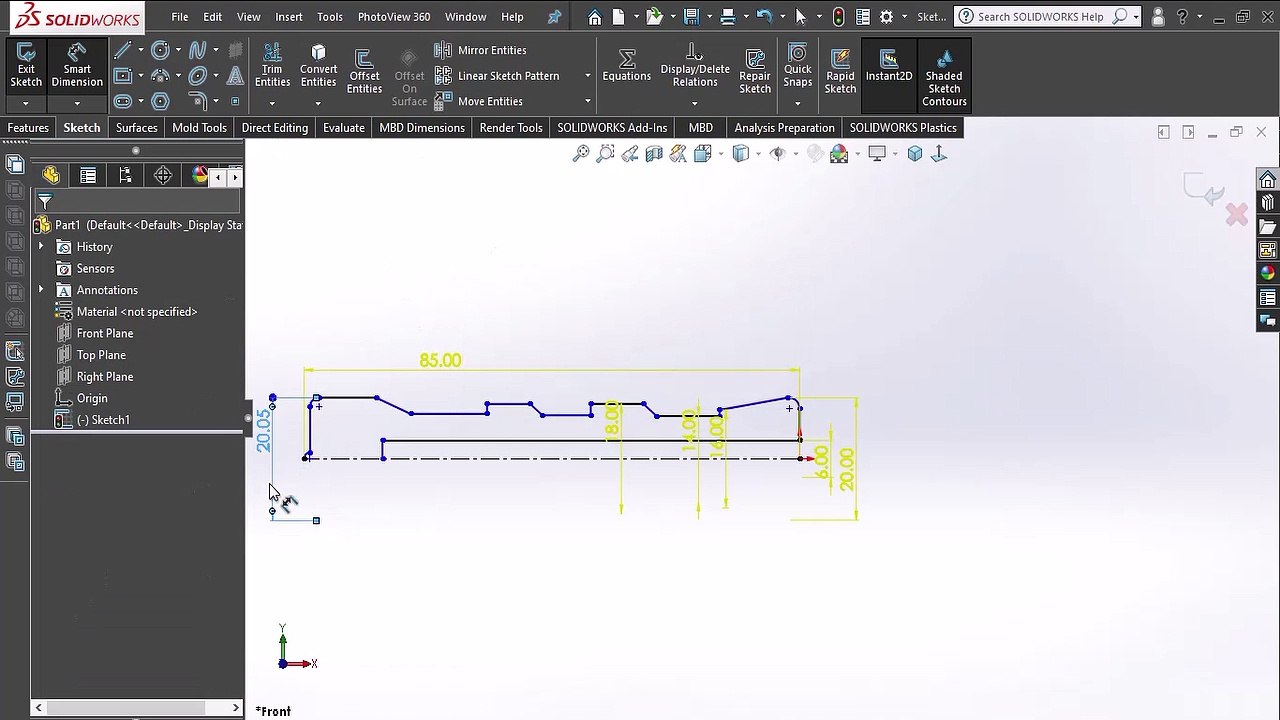Toggle Shaded Sketch Contours
Viewport: 1280px width, 720px height.
tap(944, 77)
